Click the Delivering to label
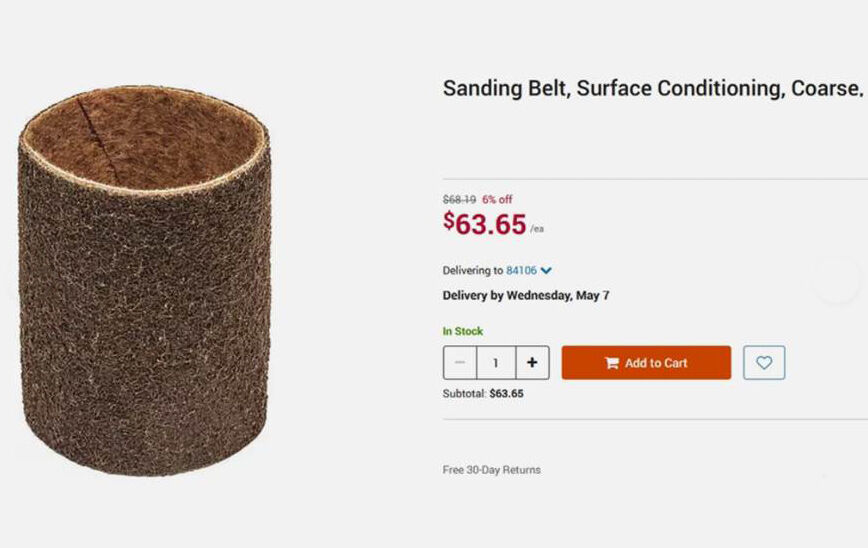868x548 pixels. [472, 271]
